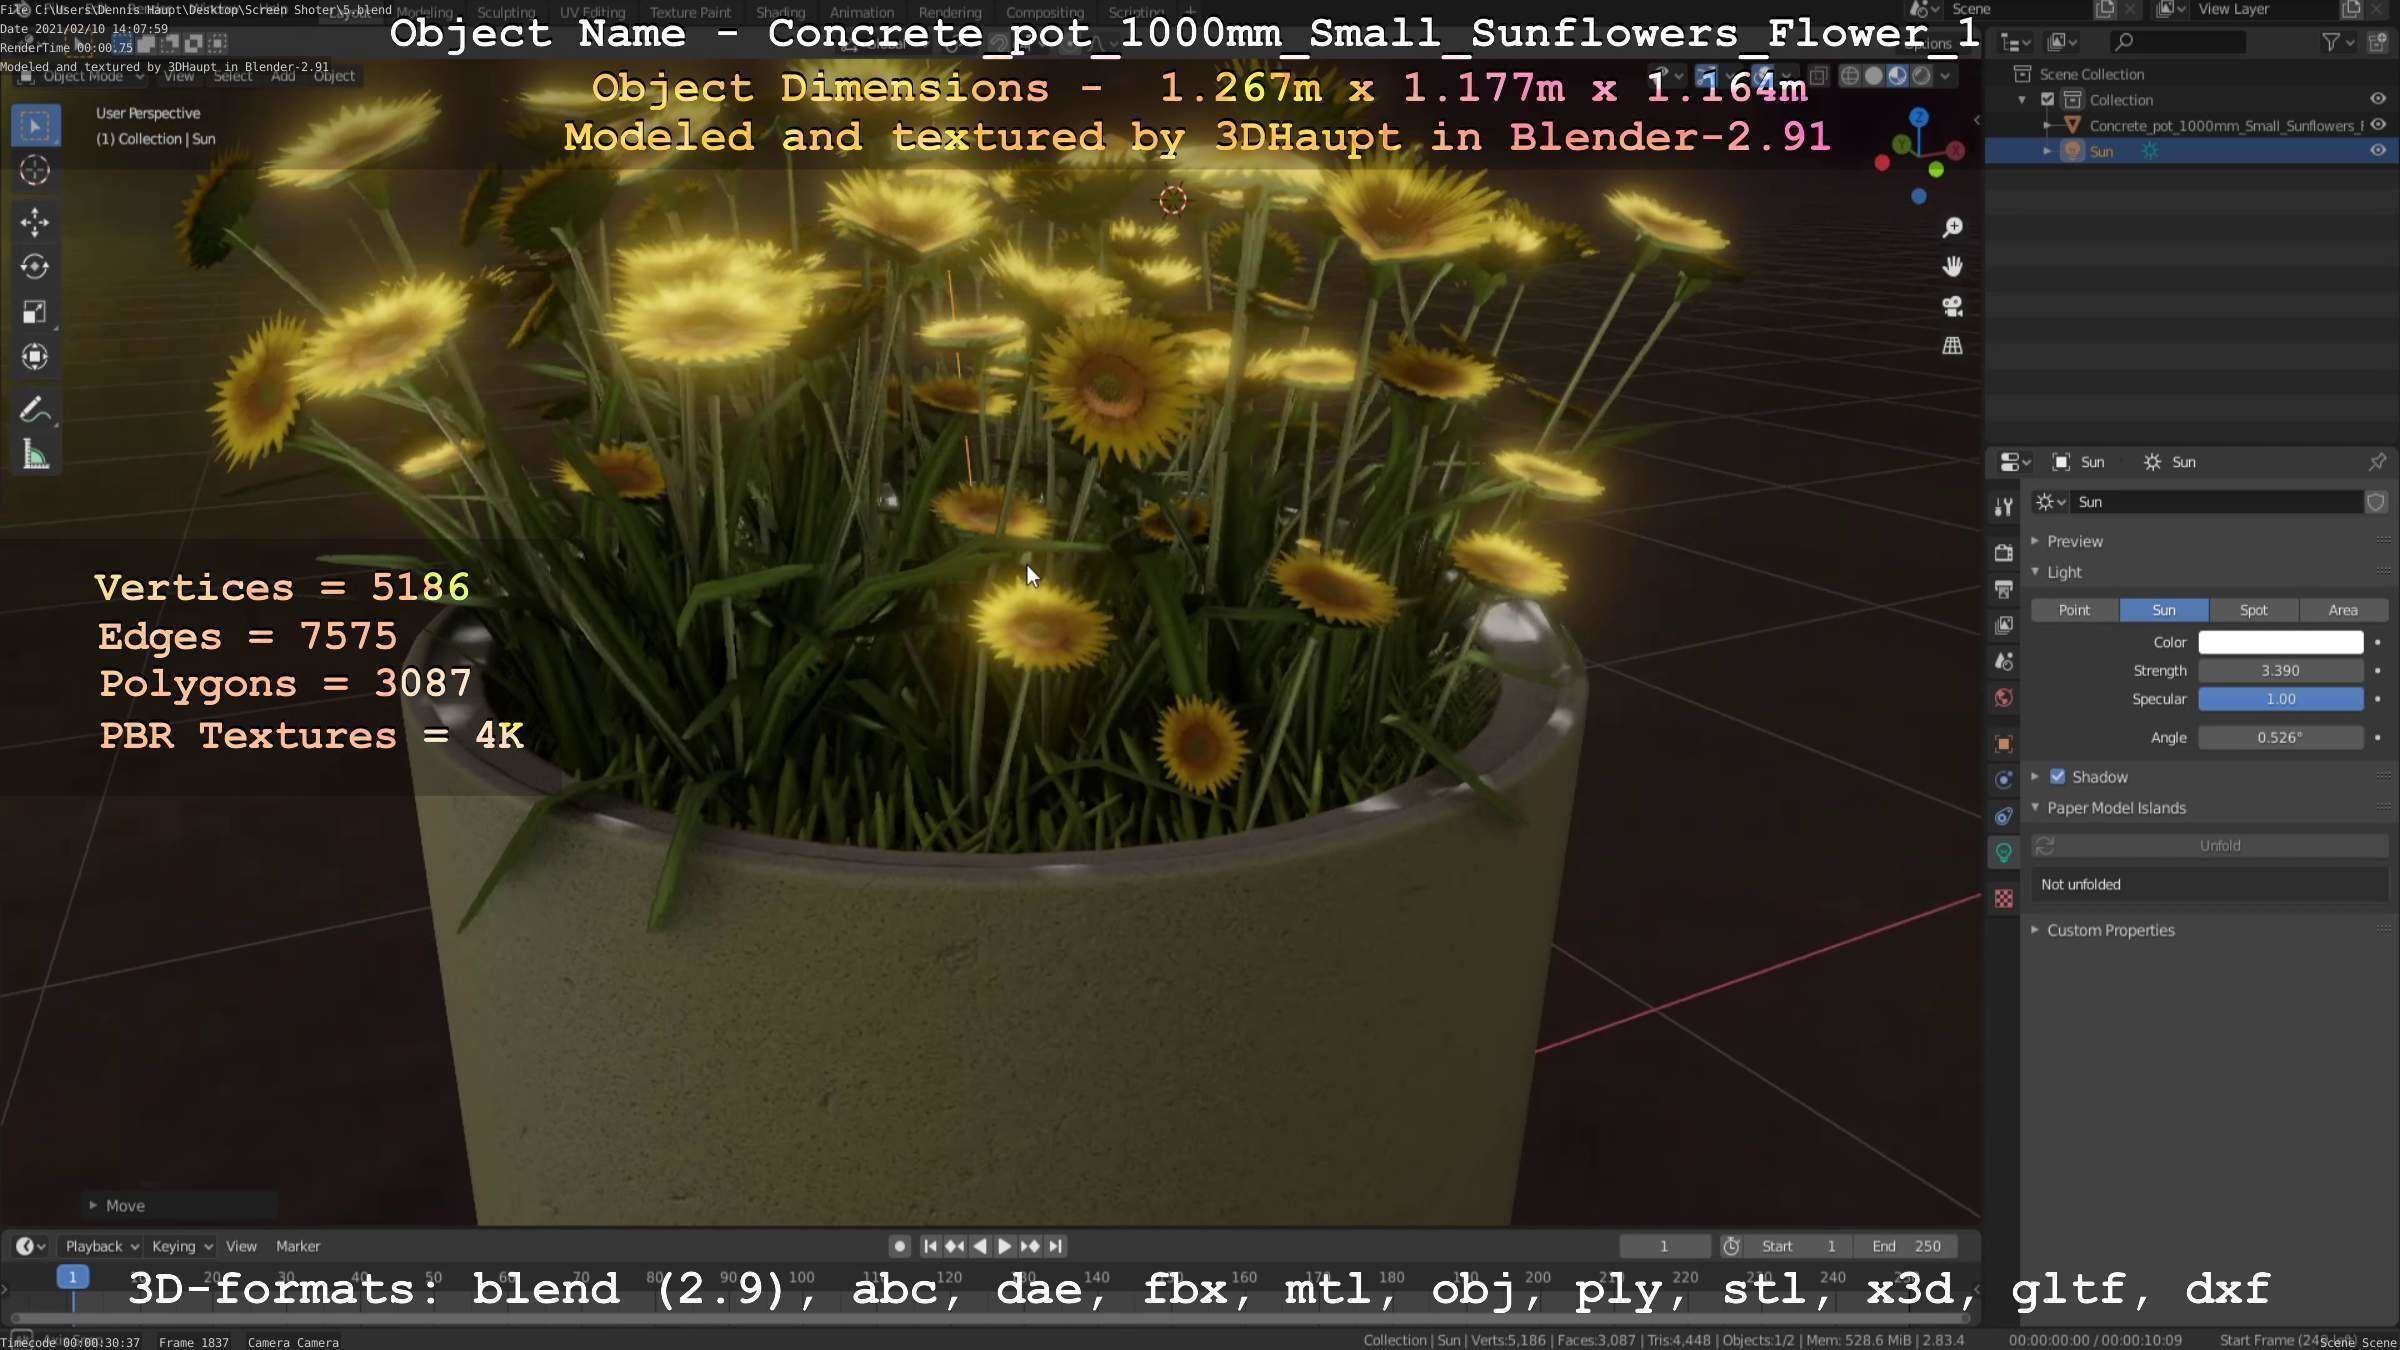Image resolution: width=2400 pixels, height=1350 pixels.
Task: Open the Scene properties tab
Action: (x=2003, y=661)
